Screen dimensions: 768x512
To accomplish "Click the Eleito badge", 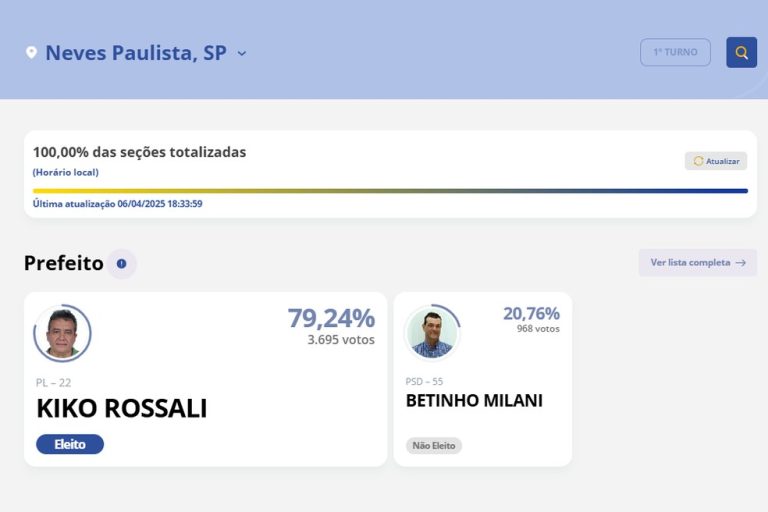I will pos(70,444).
